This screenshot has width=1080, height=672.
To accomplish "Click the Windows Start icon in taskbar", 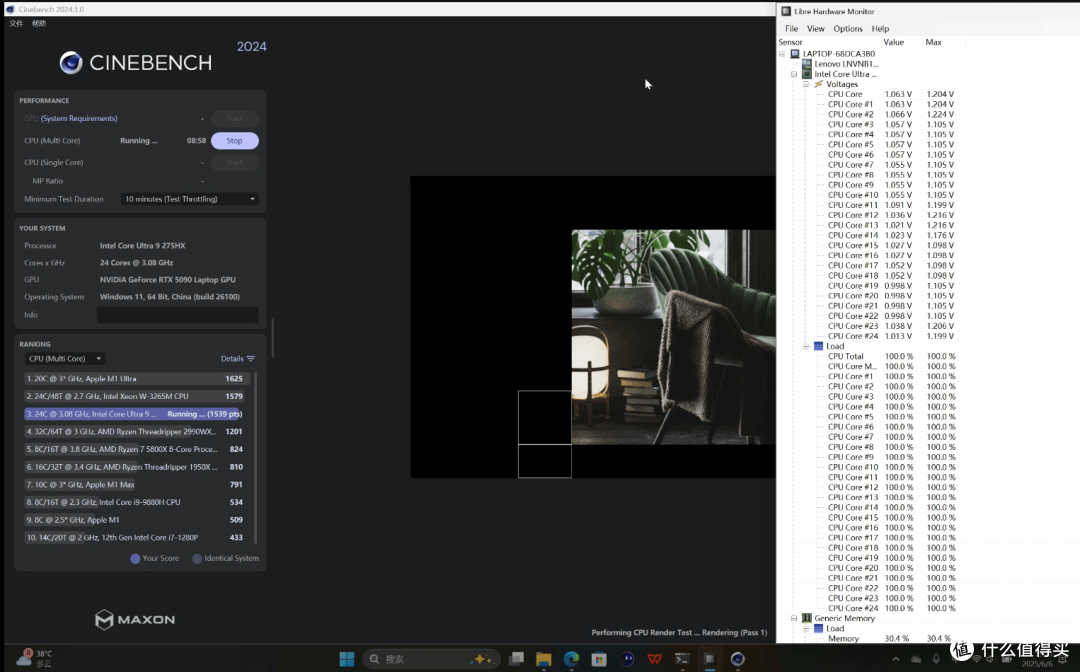I will (347, 659).
